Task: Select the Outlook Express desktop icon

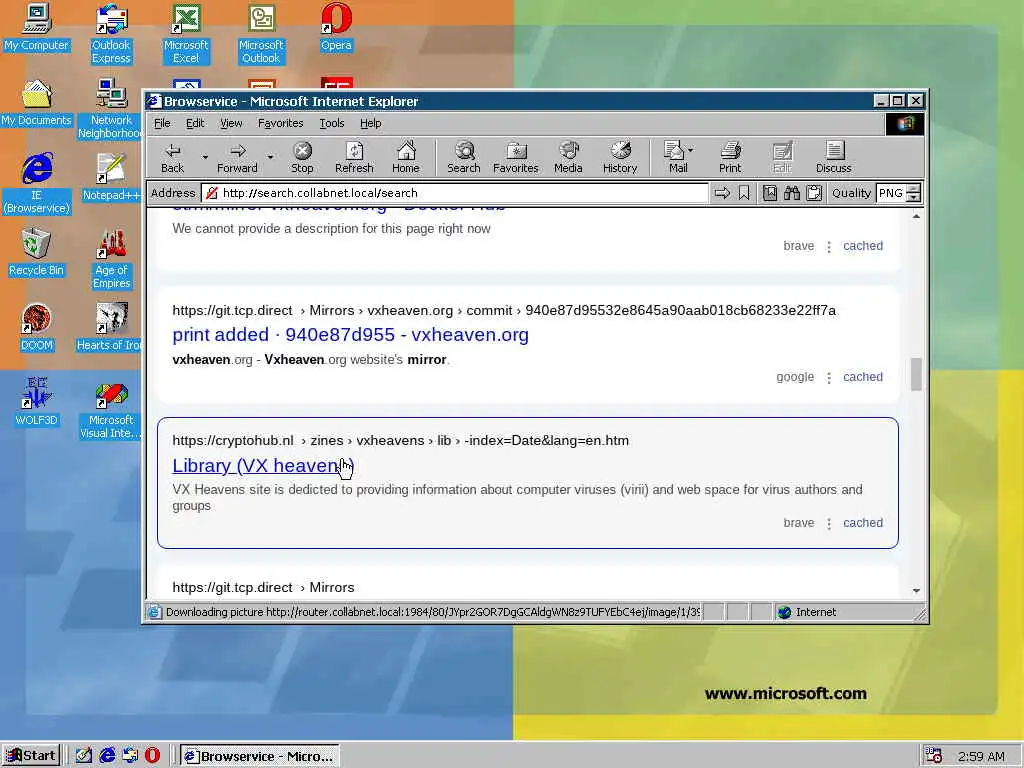Action: pos(111,34)
